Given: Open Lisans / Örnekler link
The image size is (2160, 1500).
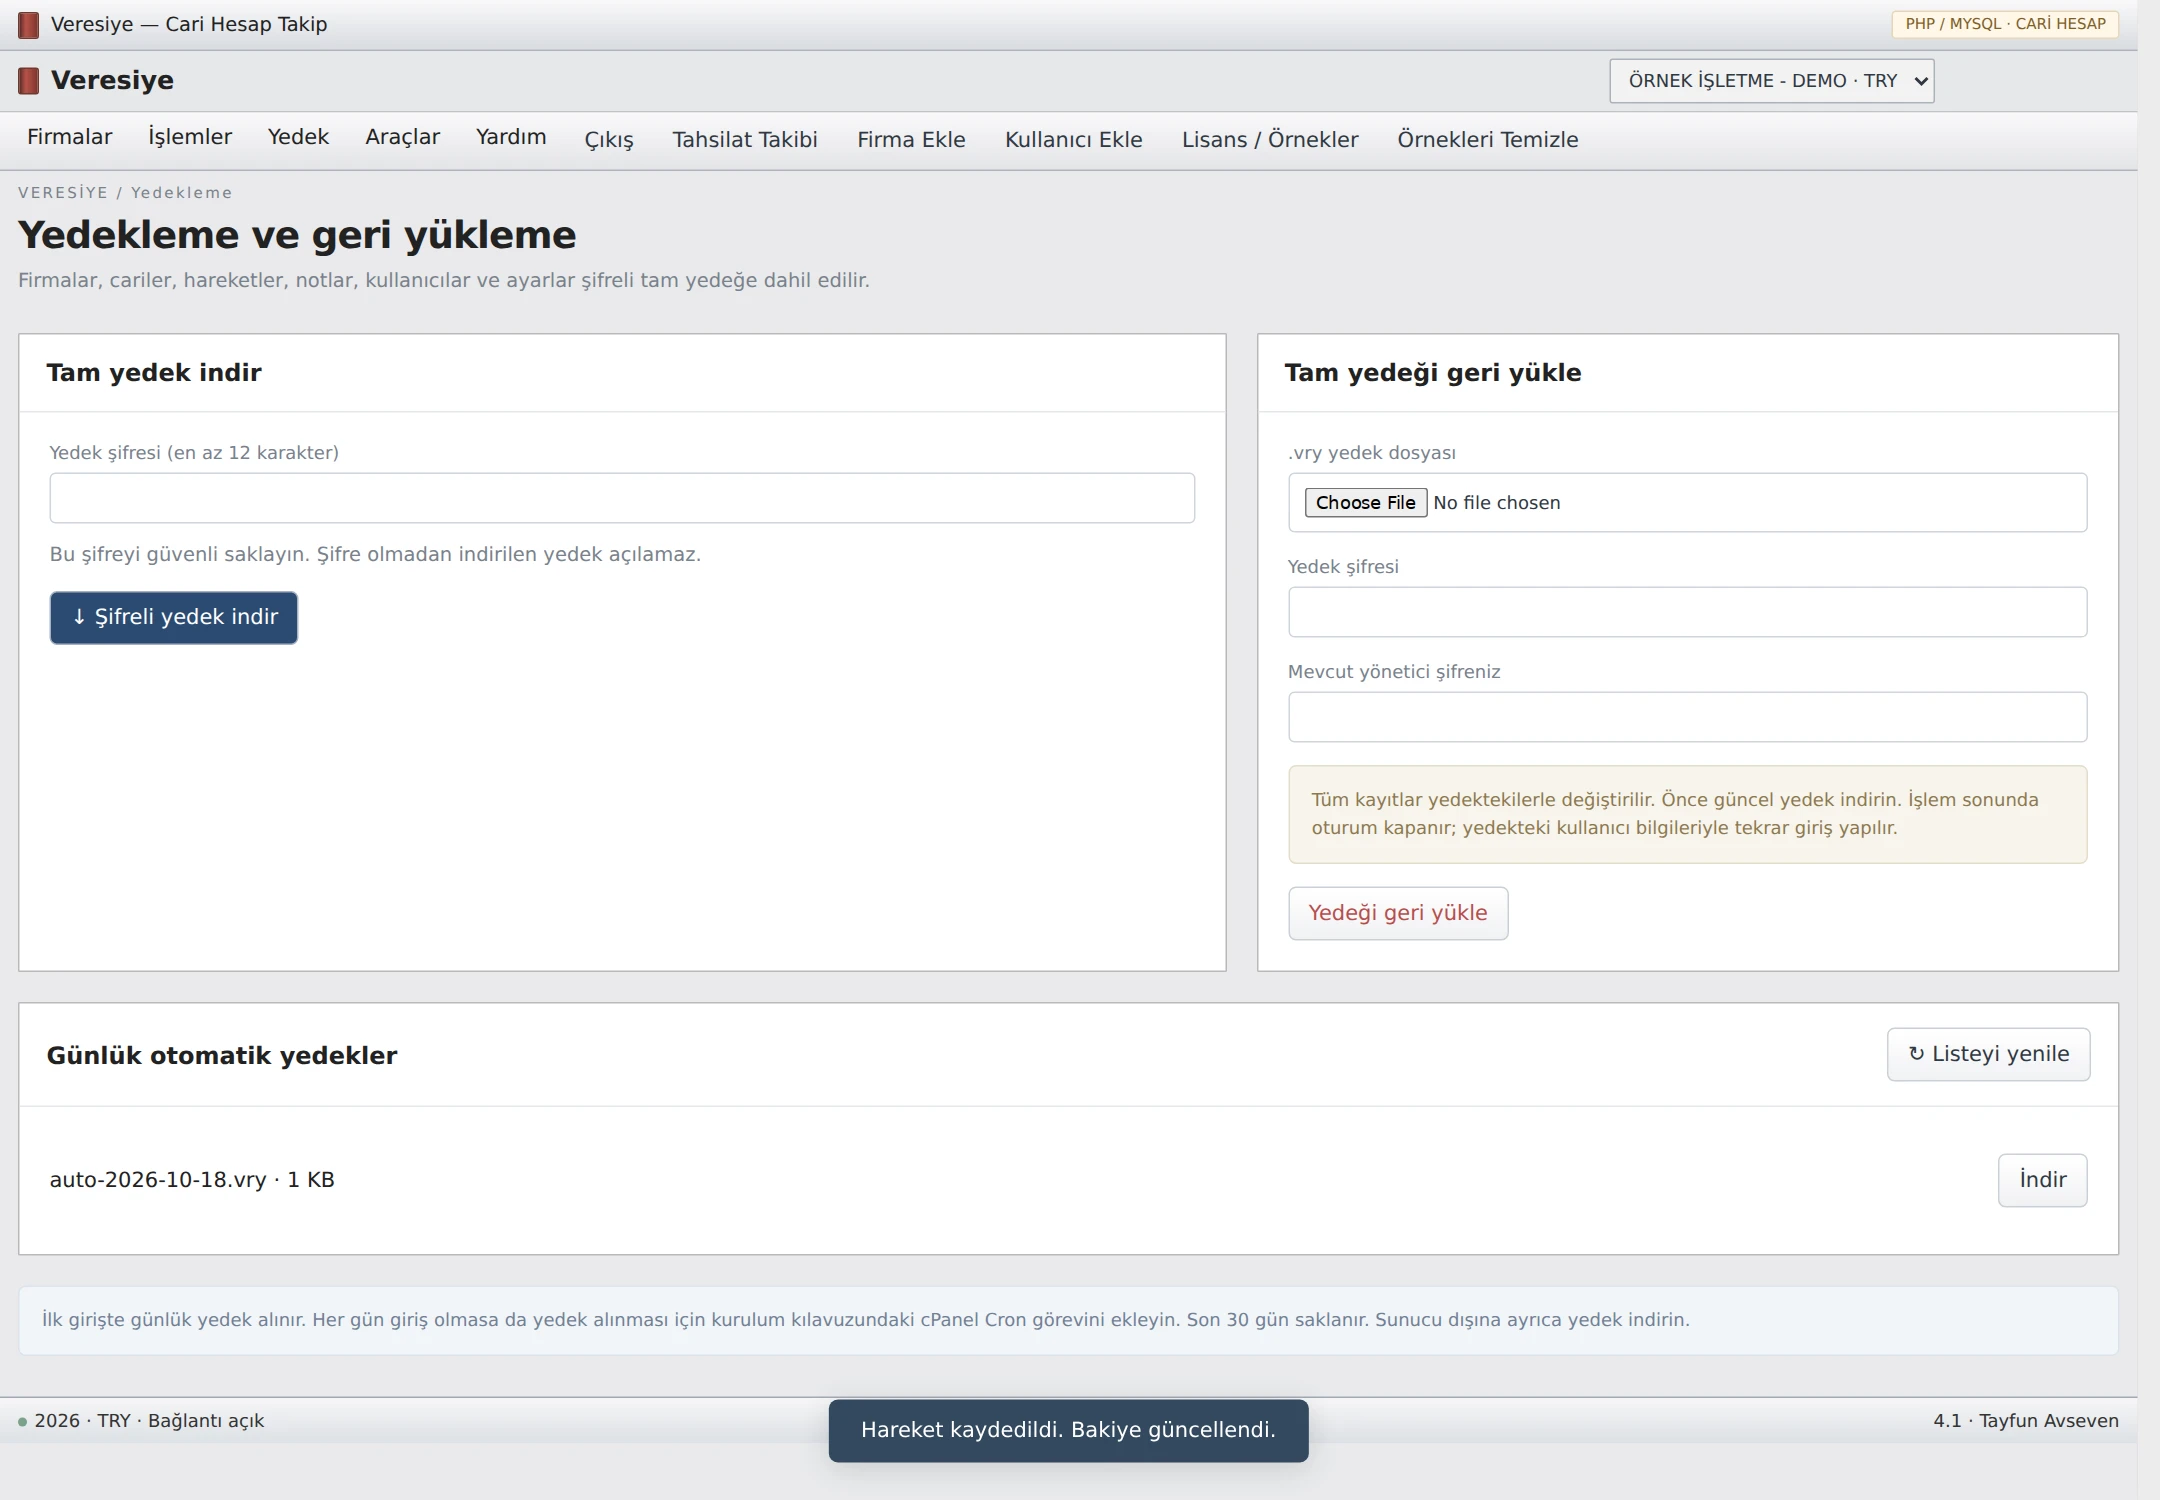Looking at the screenshot, I should click(1270, 140).
